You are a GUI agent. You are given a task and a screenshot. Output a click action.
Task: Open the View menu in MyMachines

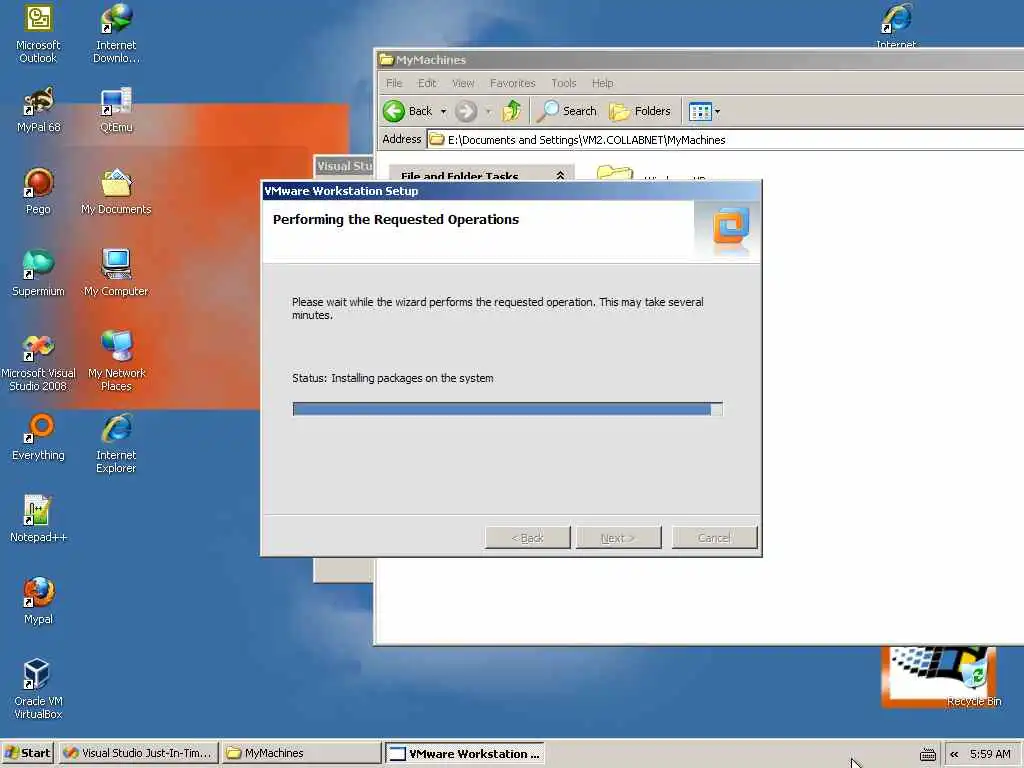pyautogui.click(x=463, y=83)
